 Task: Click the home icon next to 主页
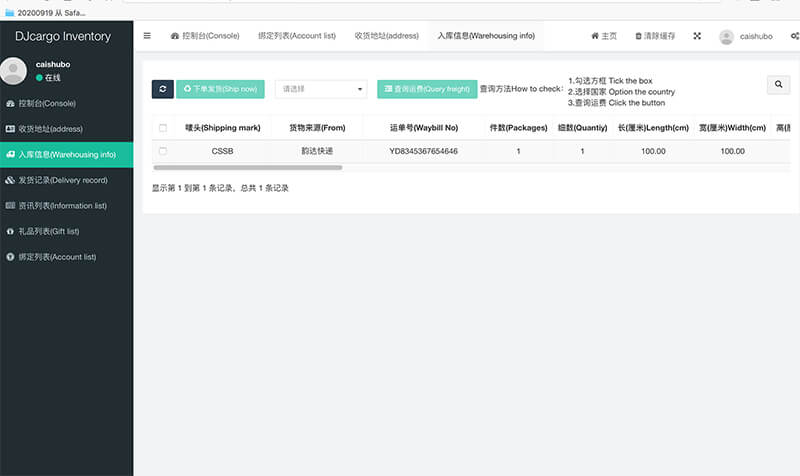[x=594, y=36]
